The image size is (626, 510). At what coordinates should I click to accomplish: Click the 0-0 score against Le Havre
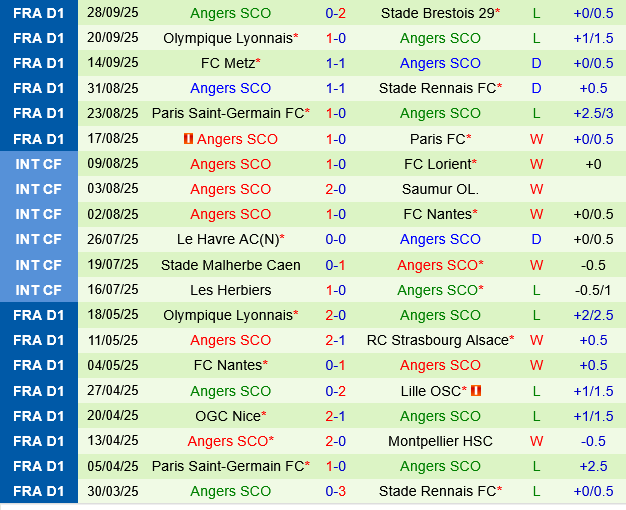336,239
